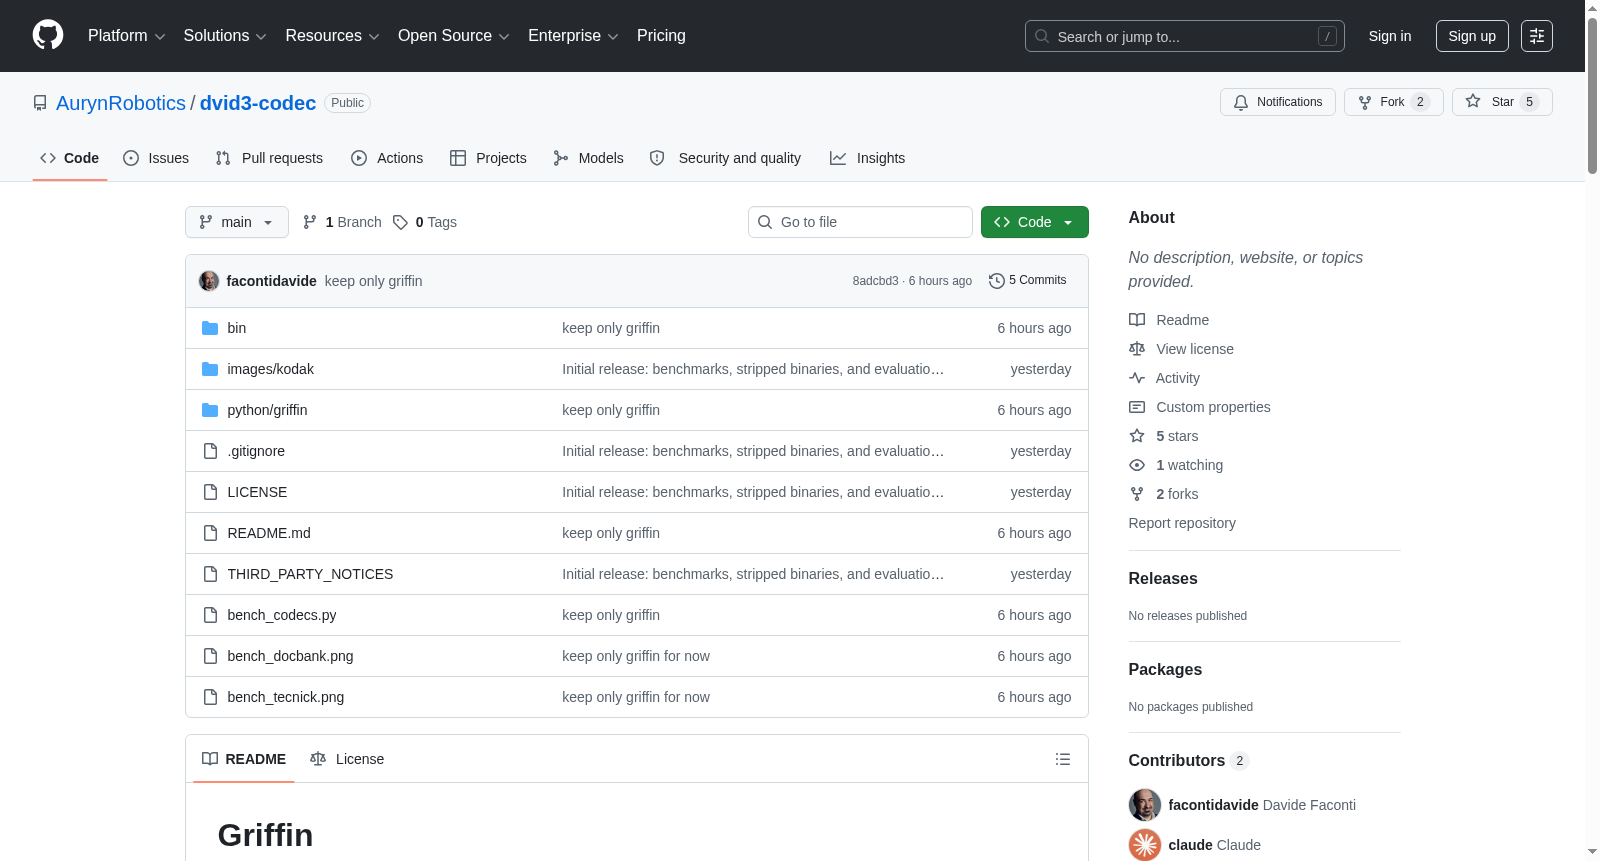Image resolution: width=1600 pixels, height=861 pixels.
Task: Star the dvid3-codec repository
Action: [x=1502, y=102]
